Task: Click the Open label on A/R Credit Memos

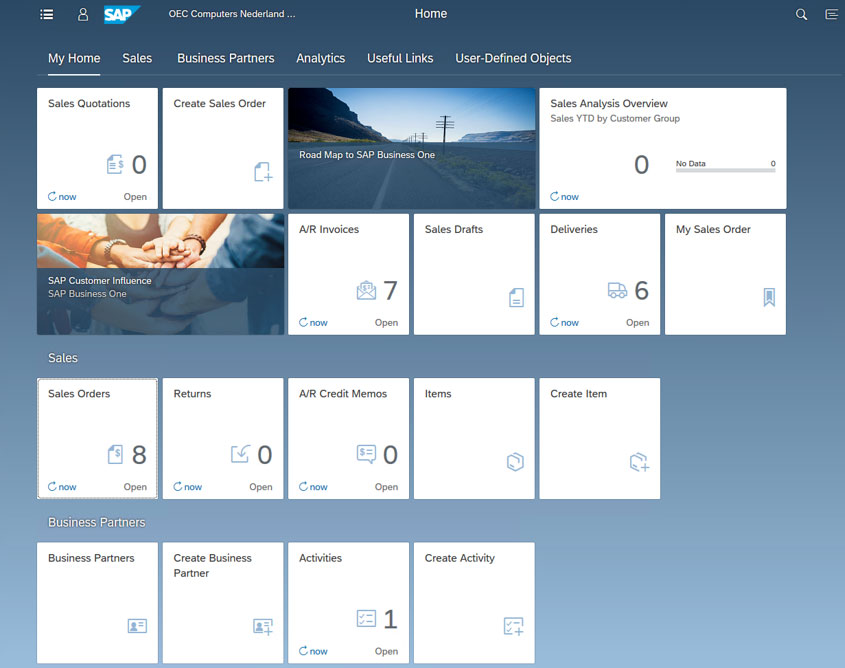Action: pos(386,487)
